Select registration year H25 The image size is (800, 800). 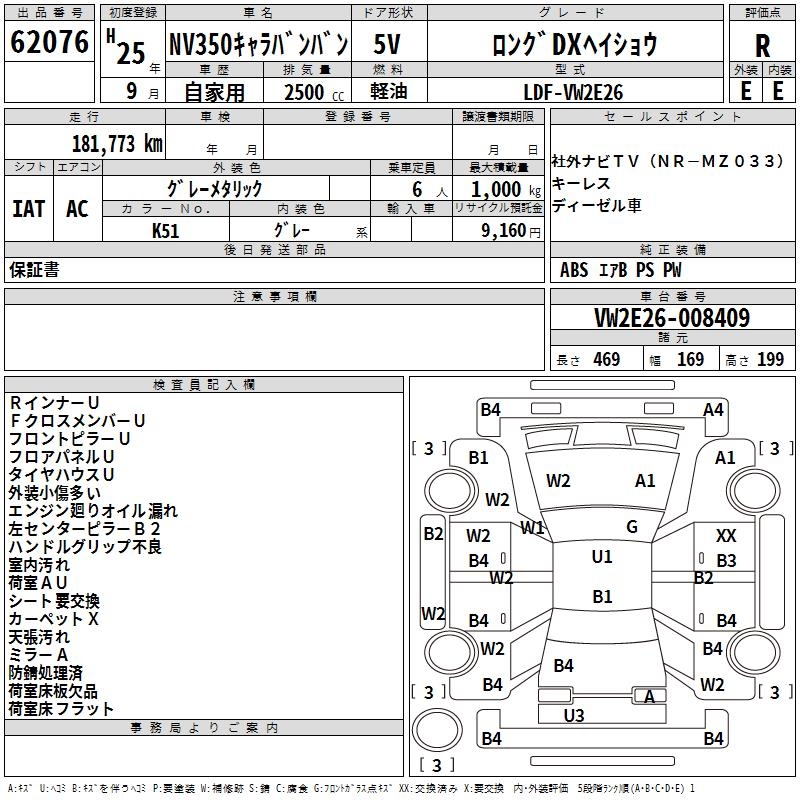pyautogui.click(x=126, y=48)
